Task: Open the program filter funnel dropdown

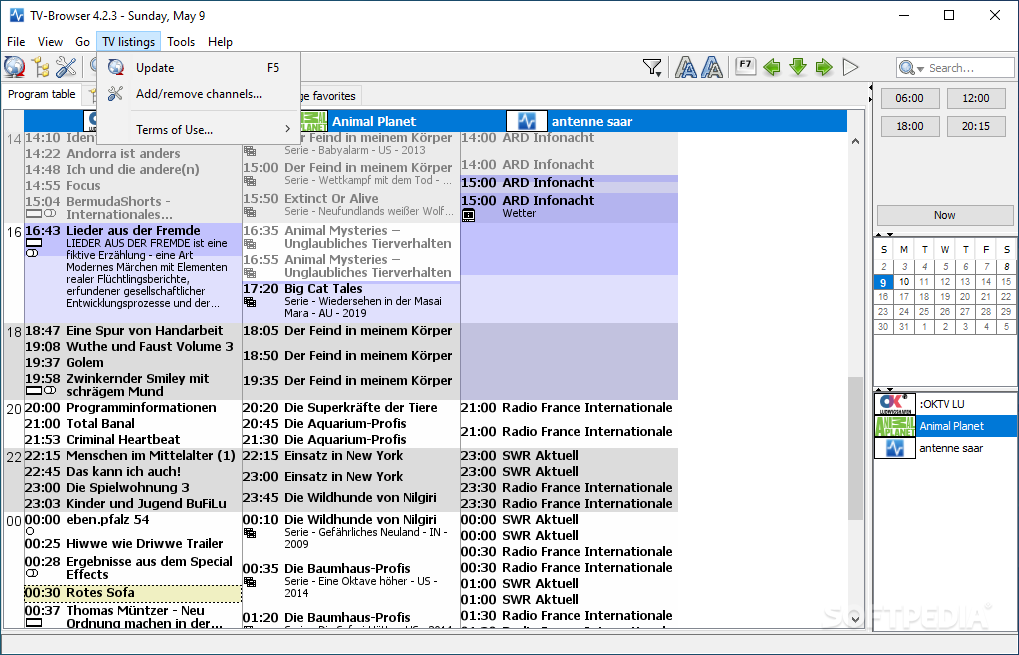Action: click(652, 67)
